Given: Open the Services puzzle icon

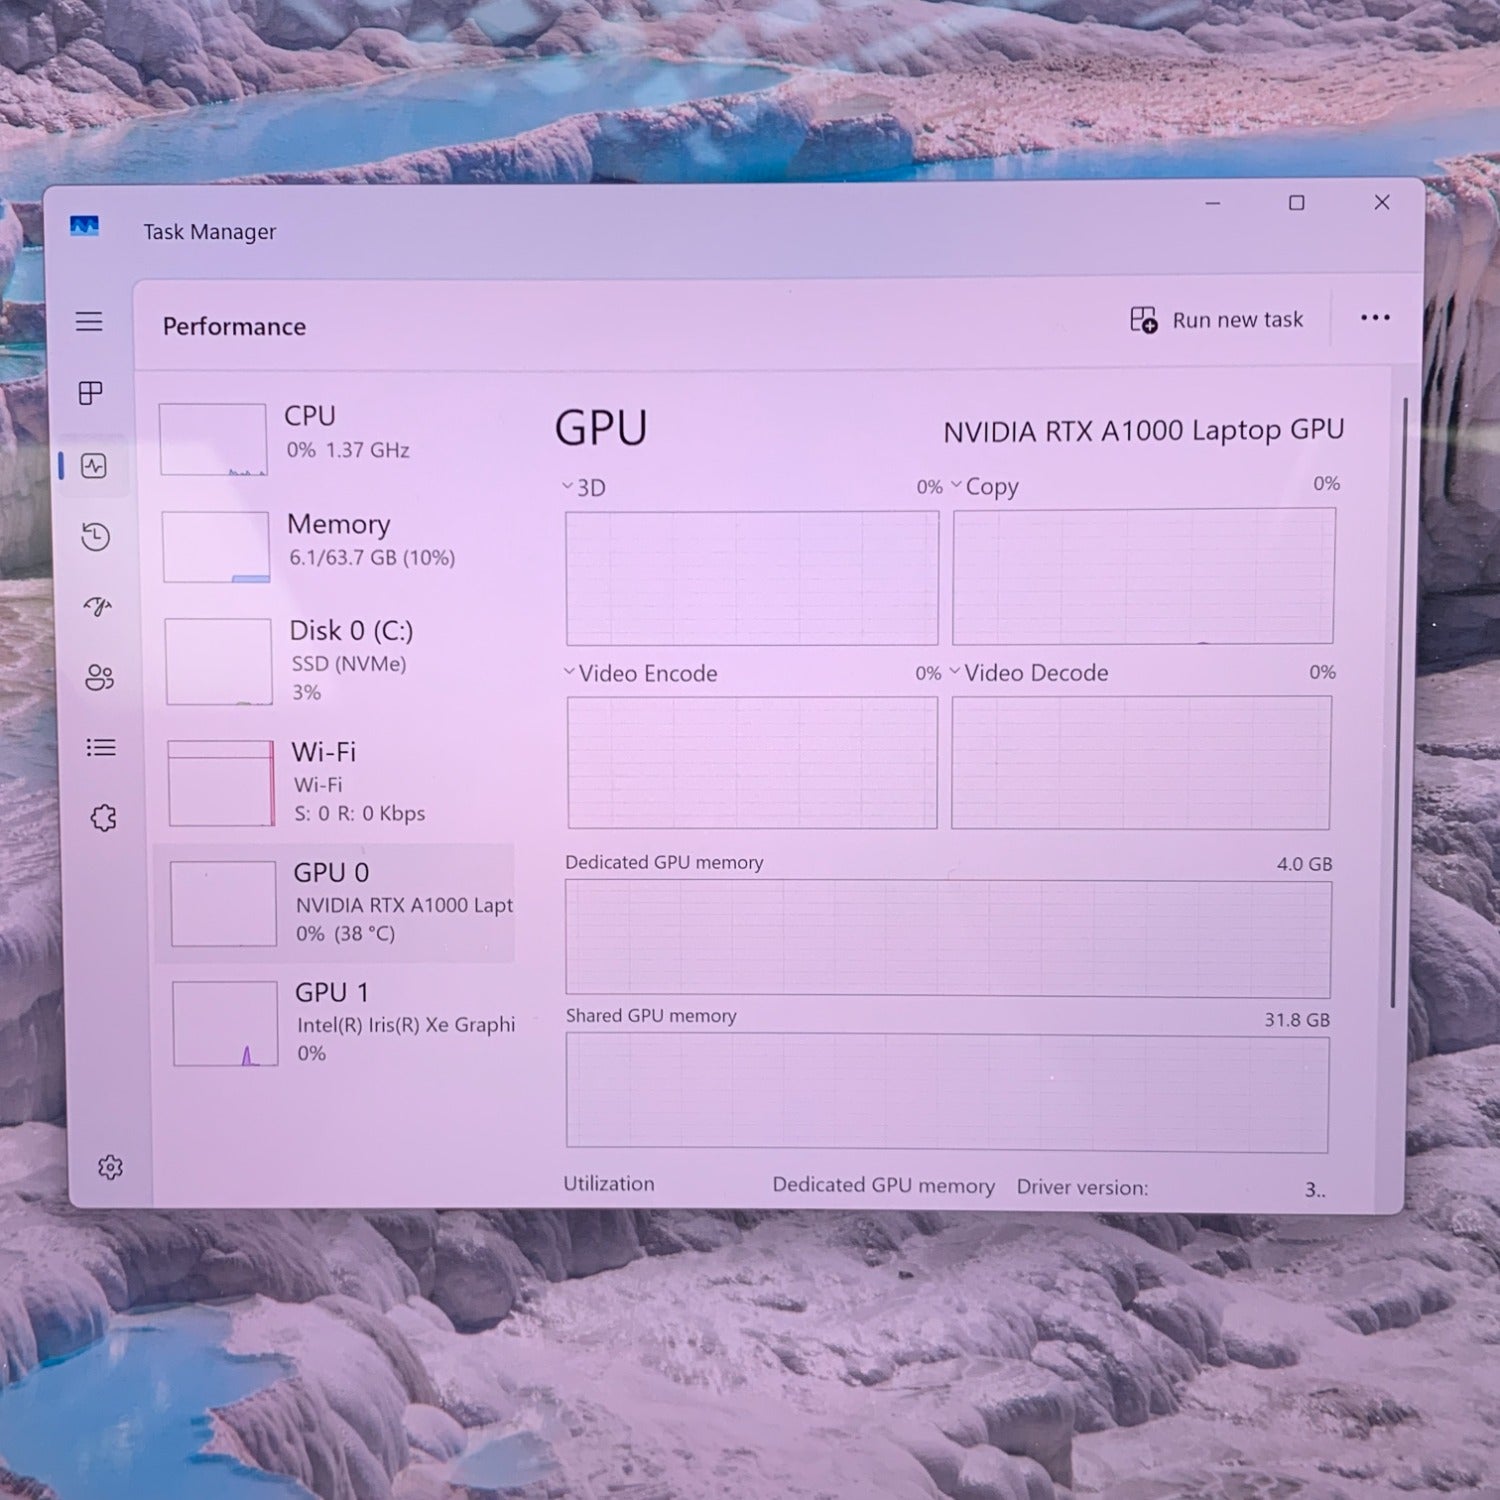Looking at the screenshot, I should click(x=103, y=819).
